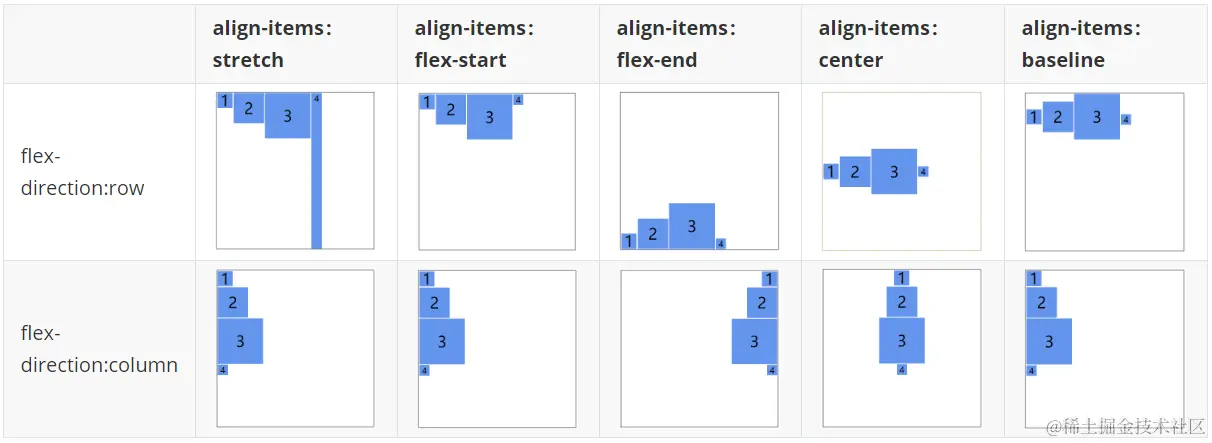The height and width of the screenshot is (443, 1212).
Task: Click box 2 in the row center demo
Action: tap(855, 172)
